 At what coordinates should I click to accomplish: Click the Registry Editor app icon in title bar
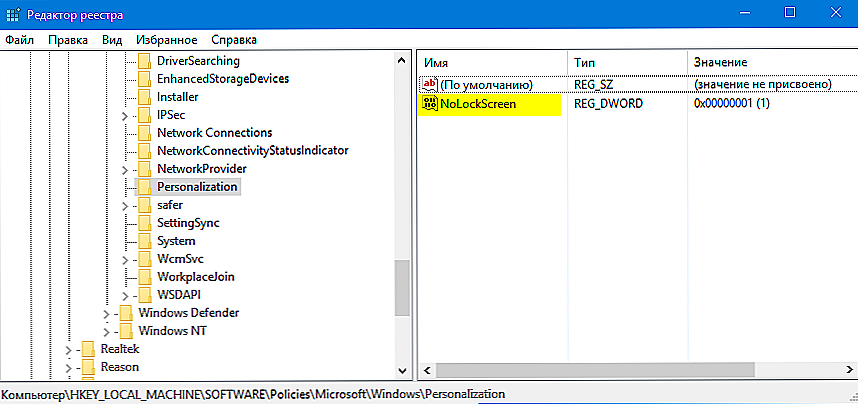(x=14, y=14)
